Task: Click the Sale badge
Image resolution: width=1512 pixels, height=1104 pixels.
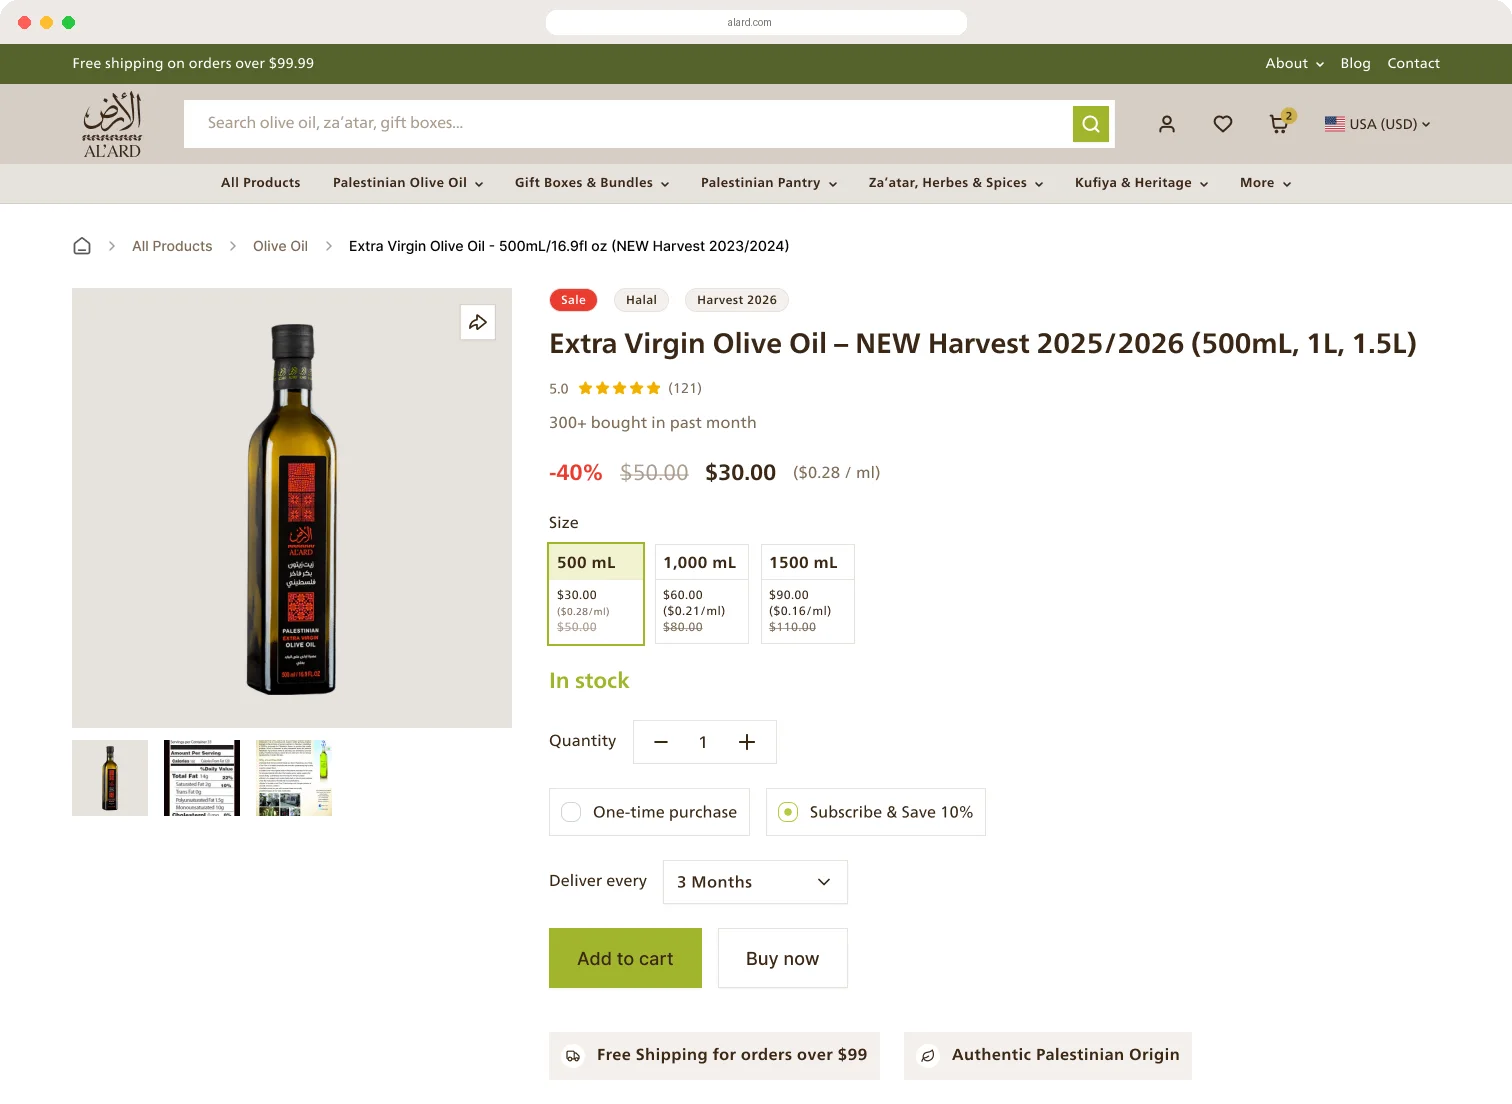Action: tap(573, 300)
